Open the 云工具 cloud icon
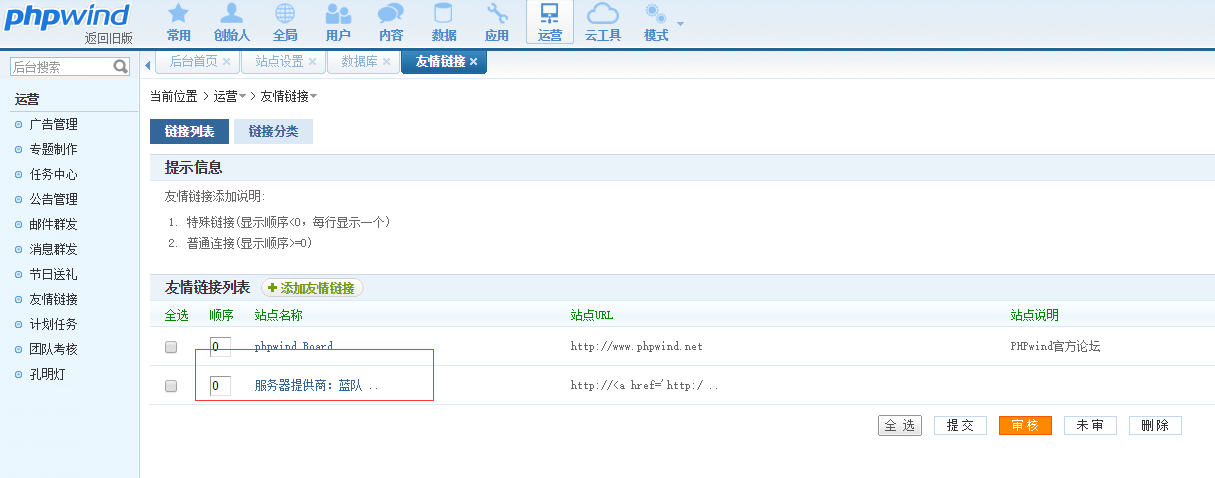Image resolution: width=1215 pixels, height=478 pixels. click(x=602, y=22)
